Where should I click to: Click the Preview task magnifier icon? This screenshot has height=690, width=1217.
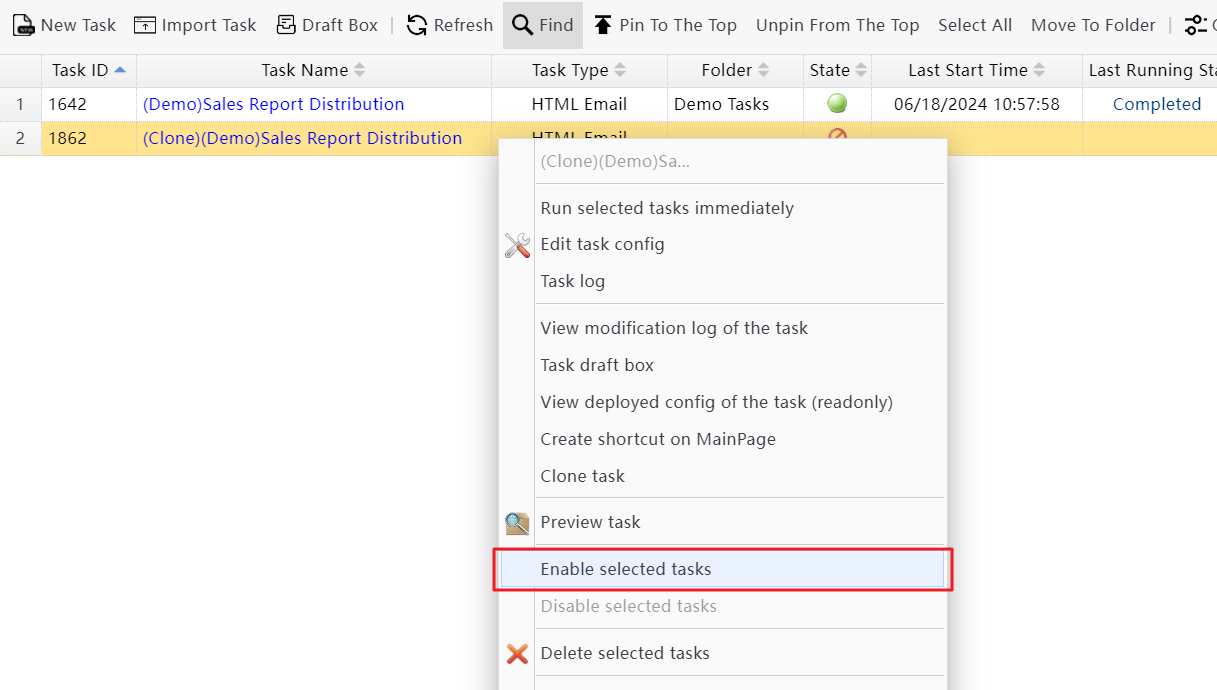(517, 523)
